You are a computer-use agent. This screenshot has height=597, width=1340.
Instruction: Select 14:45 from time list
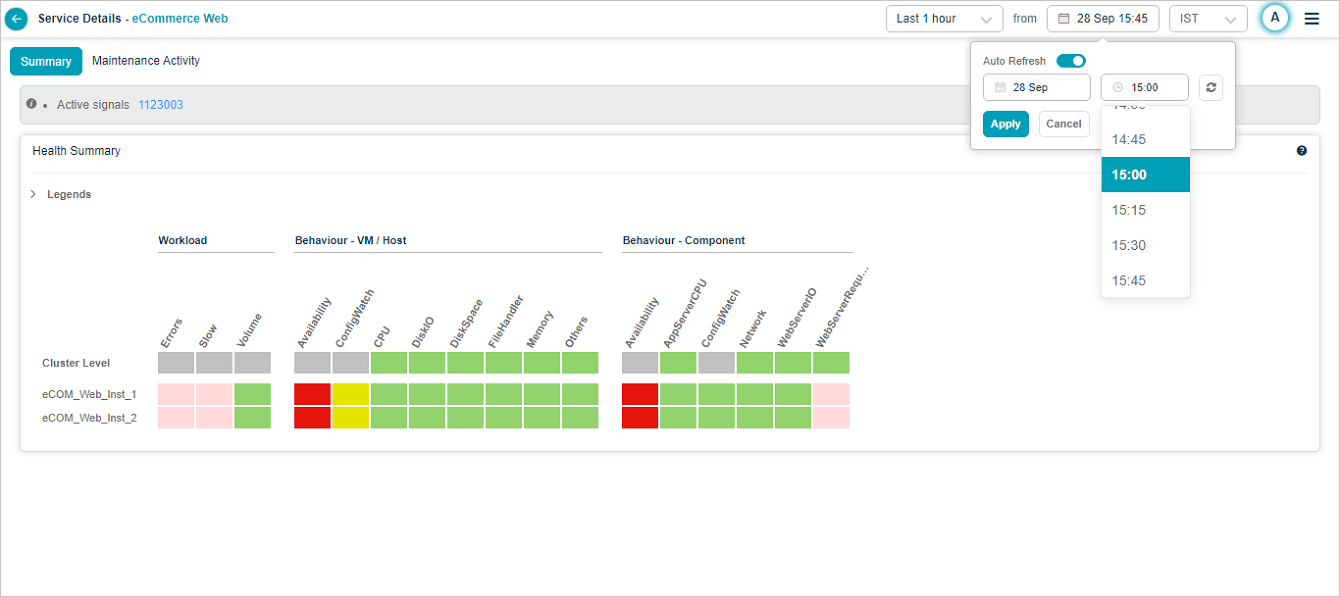(1129, 140)
